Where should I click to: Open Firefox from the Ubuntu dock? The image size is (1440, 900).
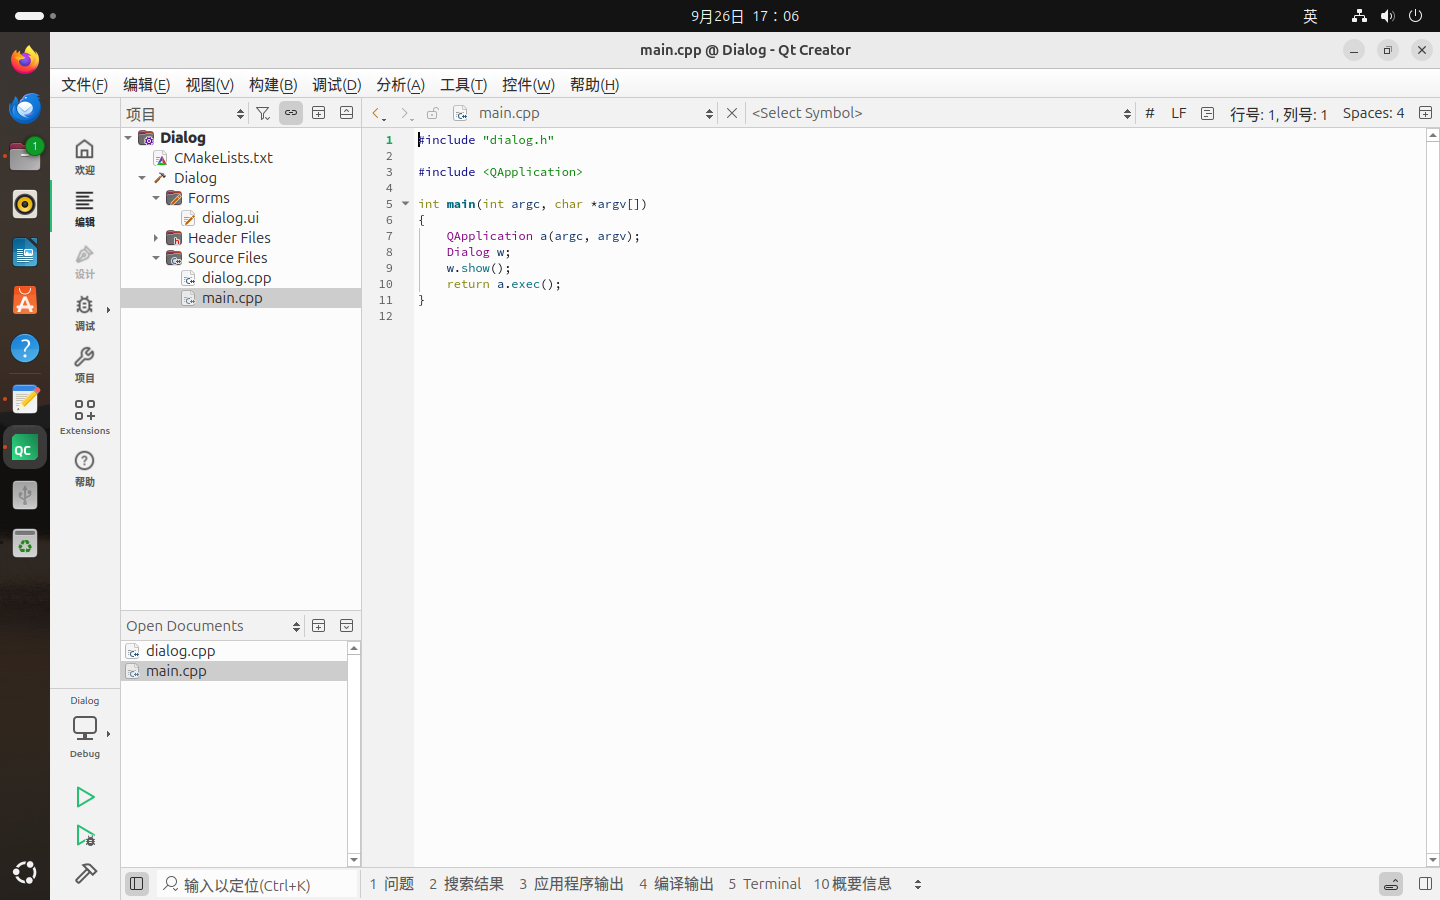click(25, 59)
